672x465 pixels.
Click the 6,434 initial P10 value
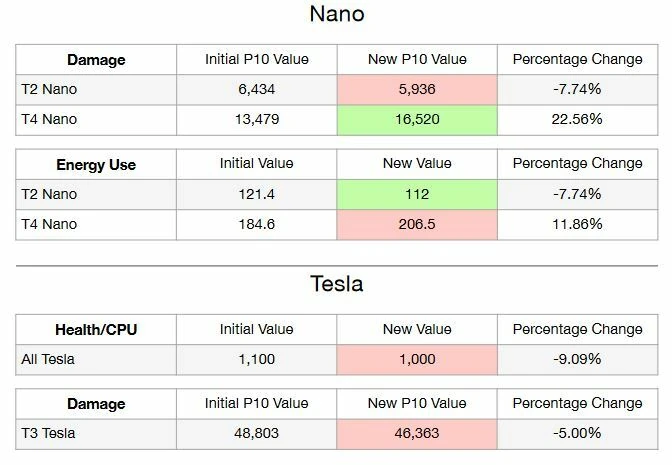257,90
